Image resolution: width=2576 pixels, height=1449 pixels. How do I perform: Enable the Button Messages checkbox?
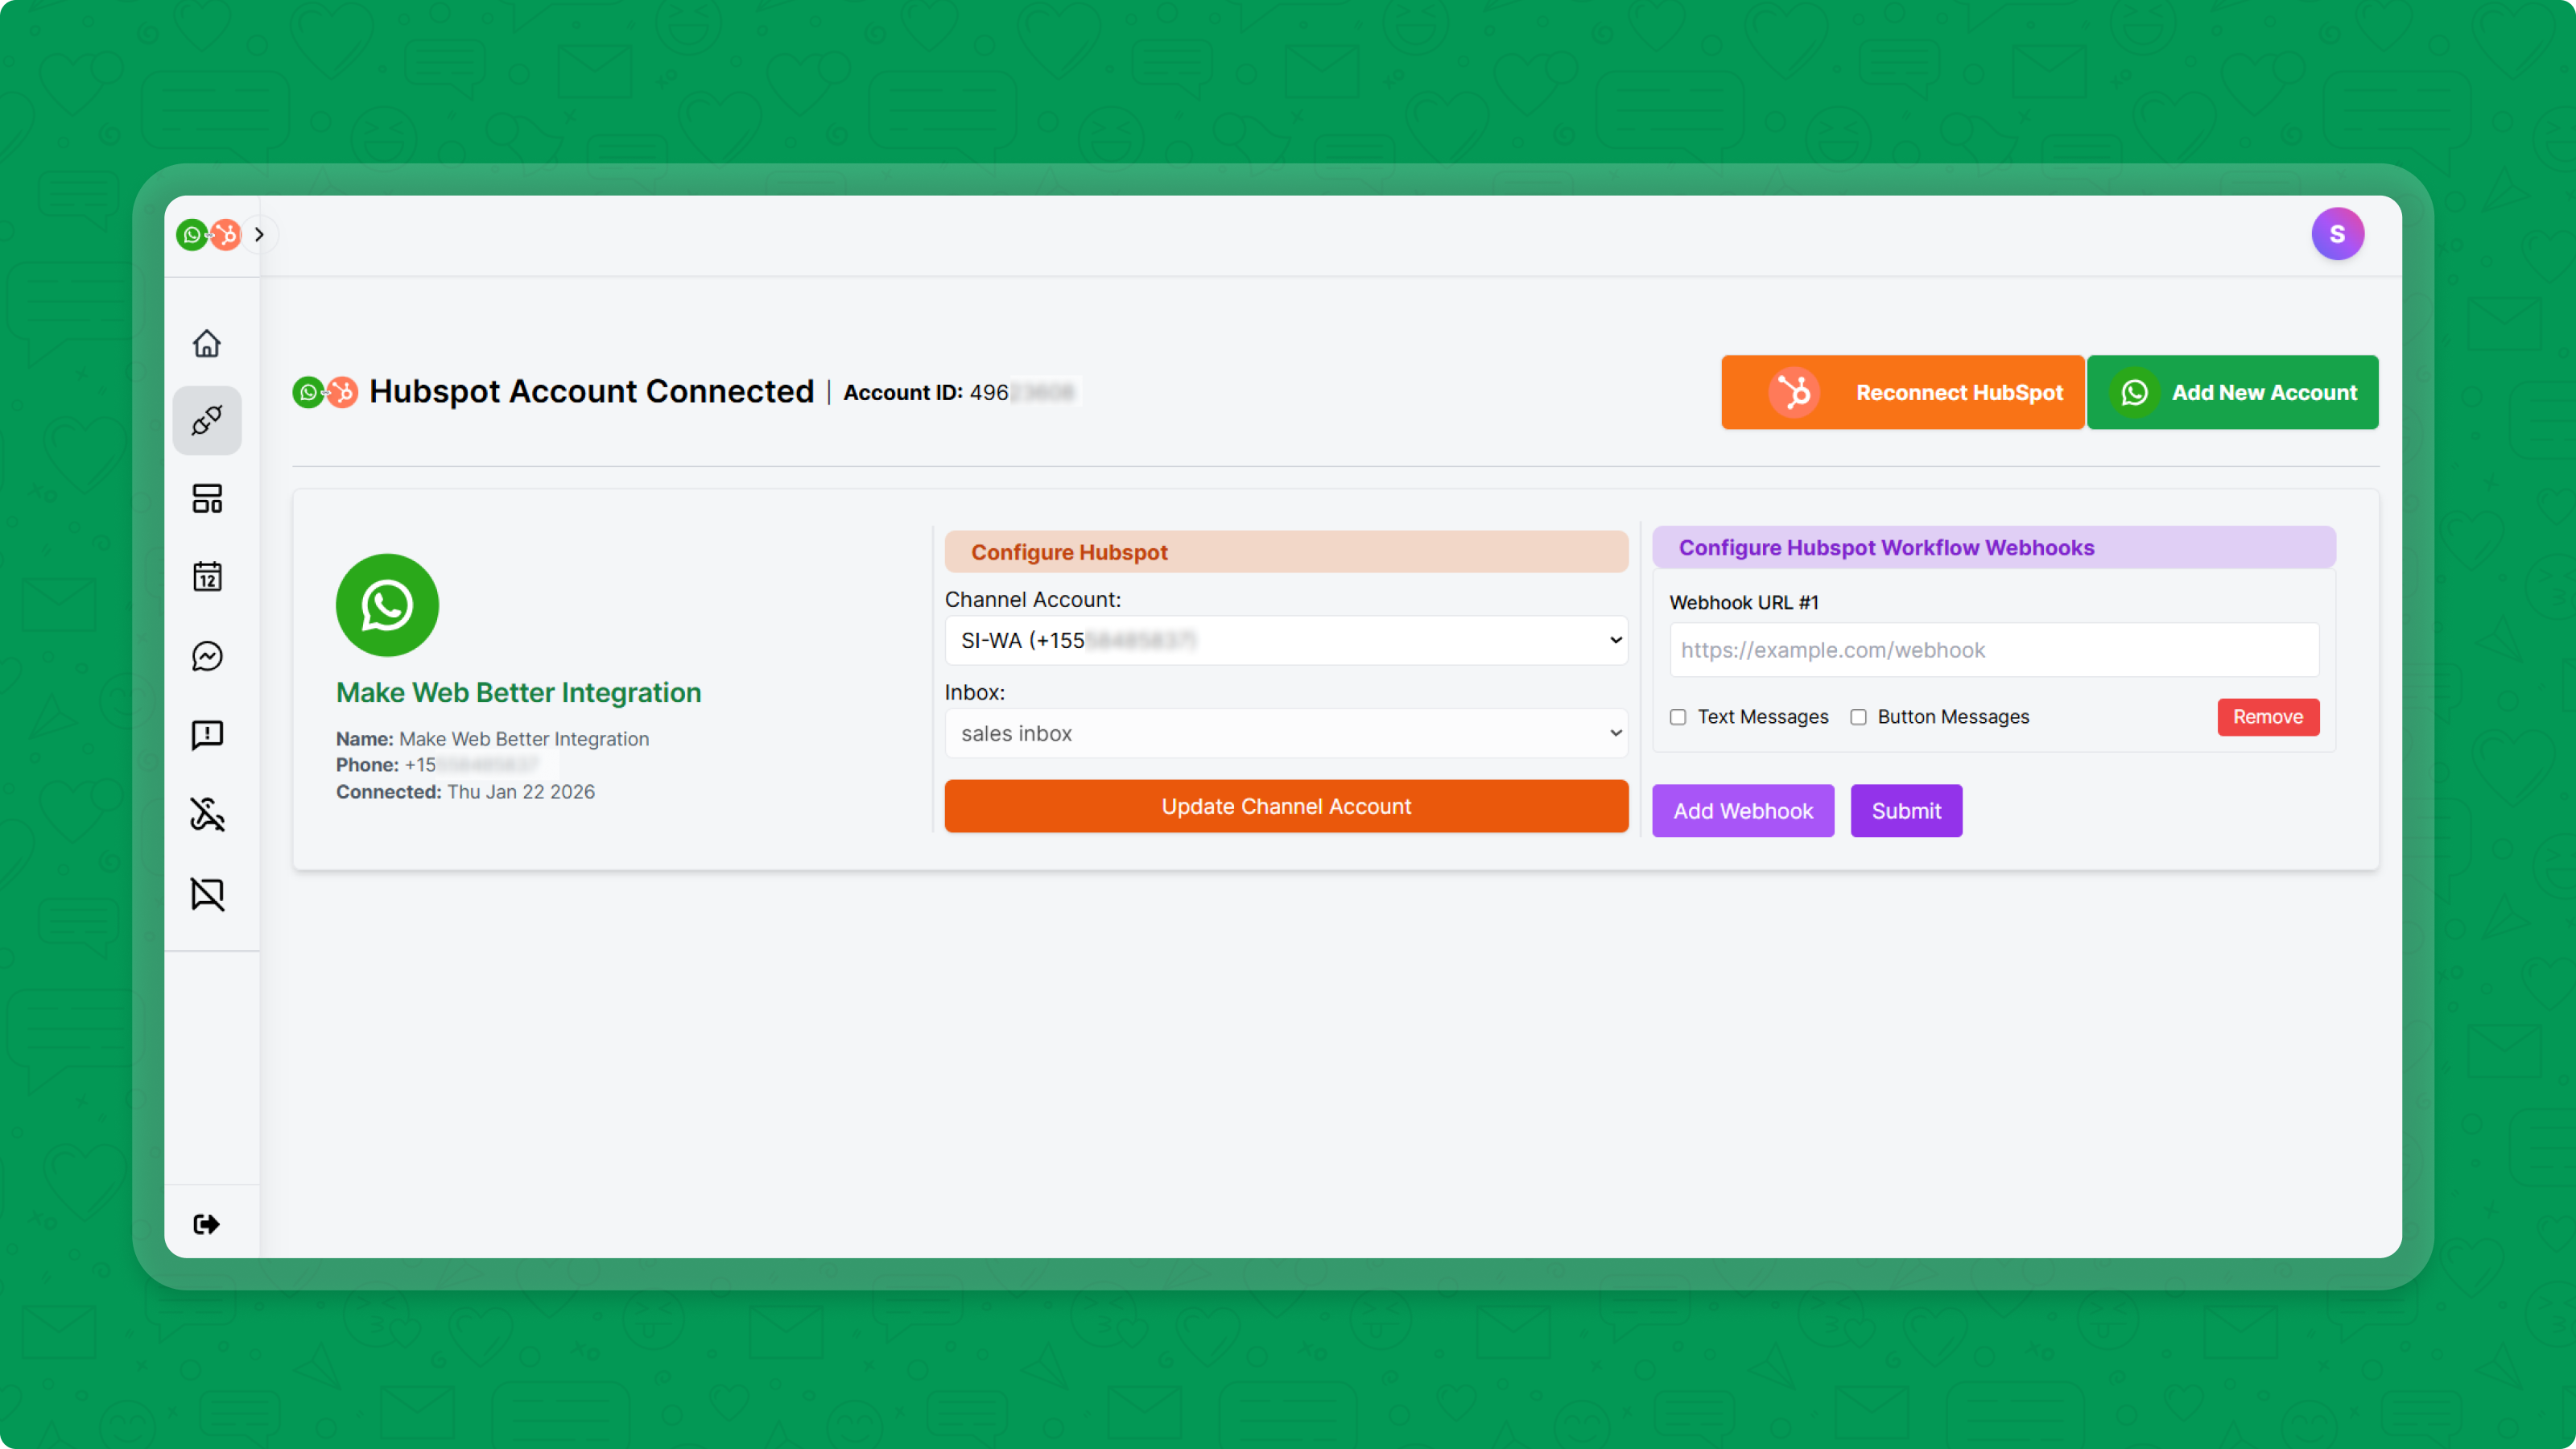[x=1858, y=717]
